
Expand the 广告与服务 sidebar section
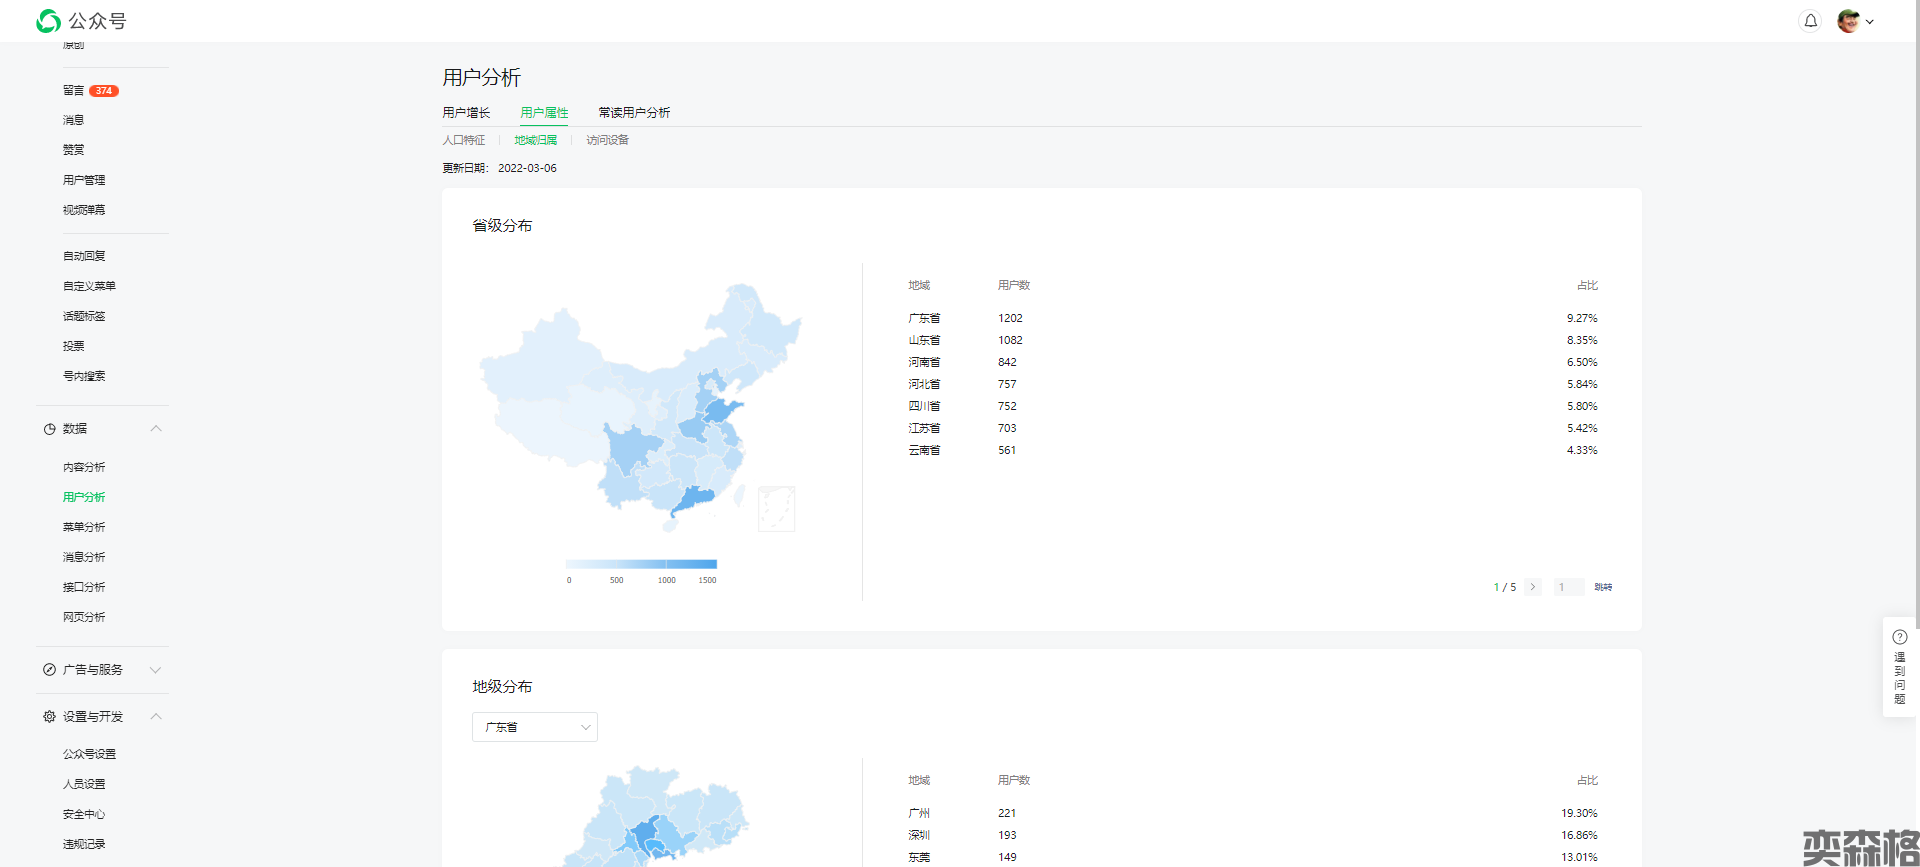pos(156,670)
